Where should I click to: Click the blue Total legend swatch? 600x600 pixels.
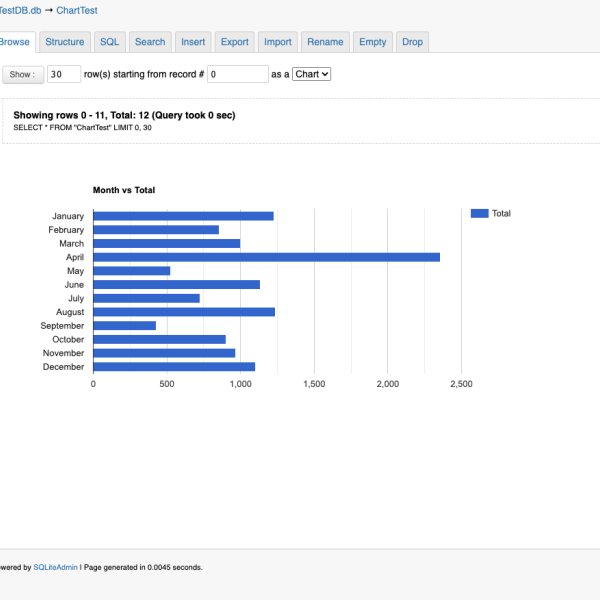[x=479, y=213]
